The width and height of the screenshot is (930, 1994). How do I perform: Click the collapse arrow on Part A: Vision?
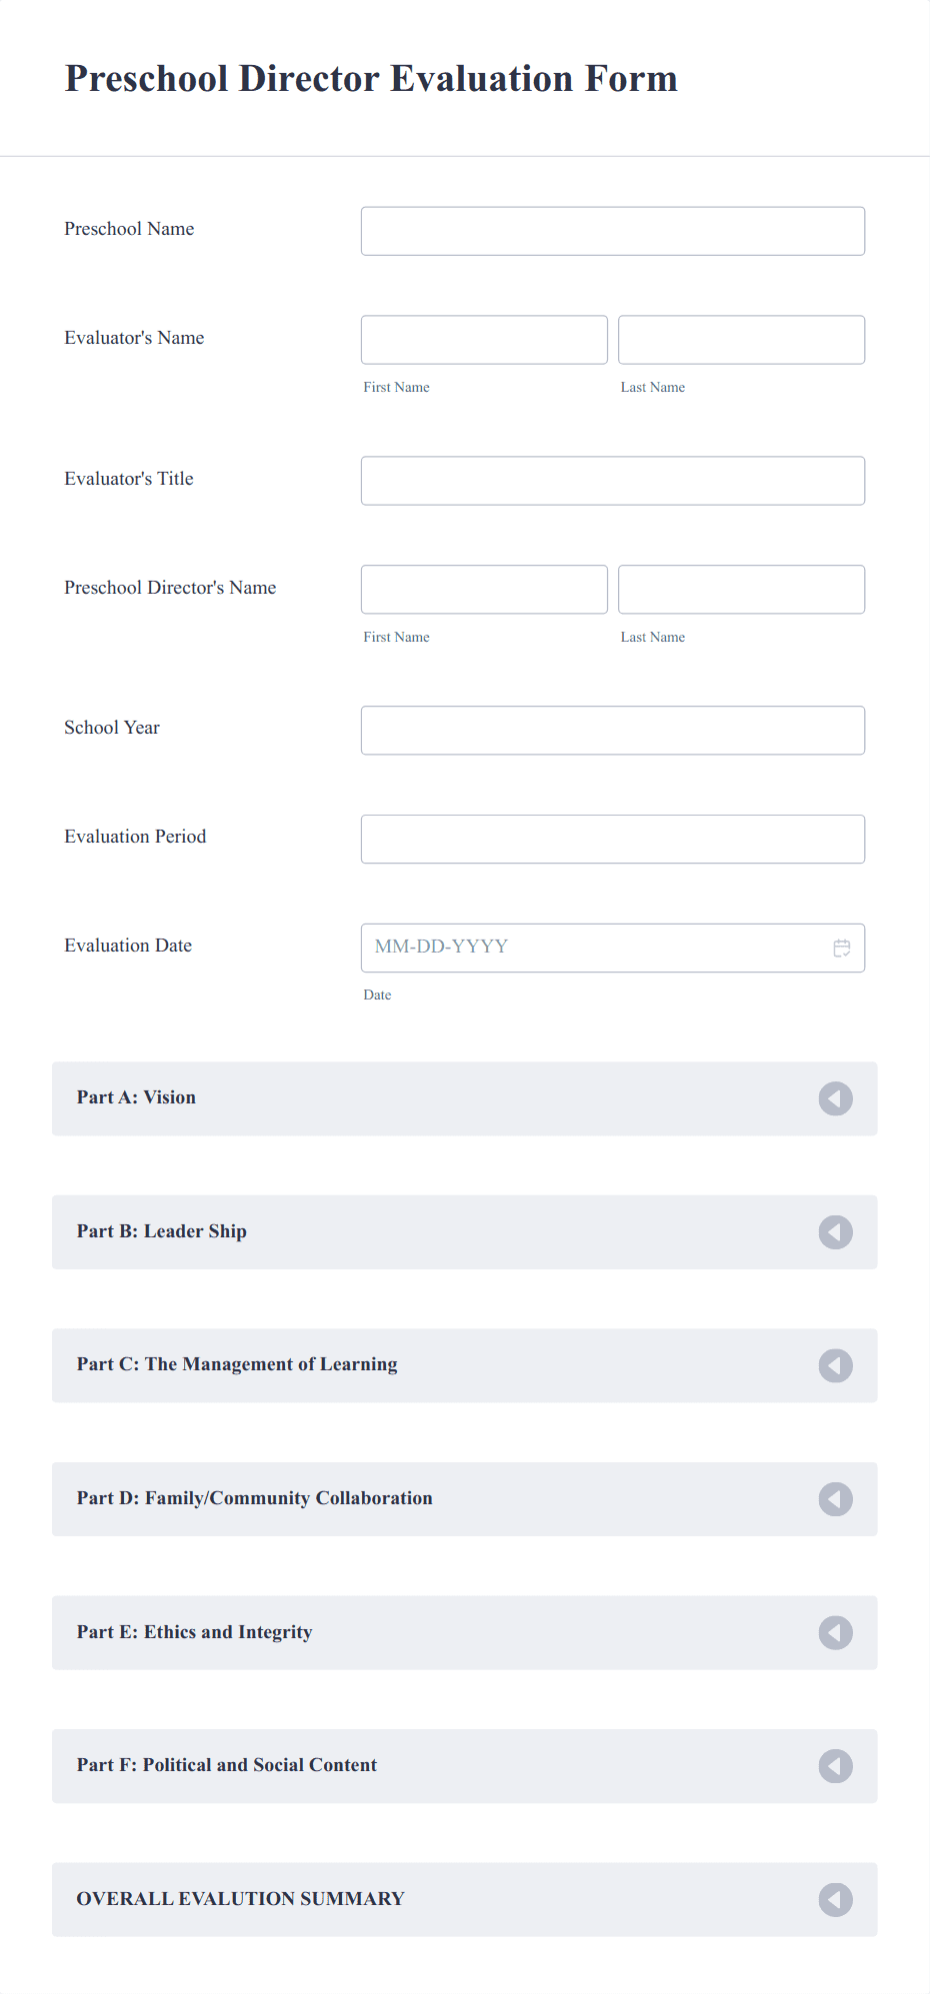(835, 1098)
